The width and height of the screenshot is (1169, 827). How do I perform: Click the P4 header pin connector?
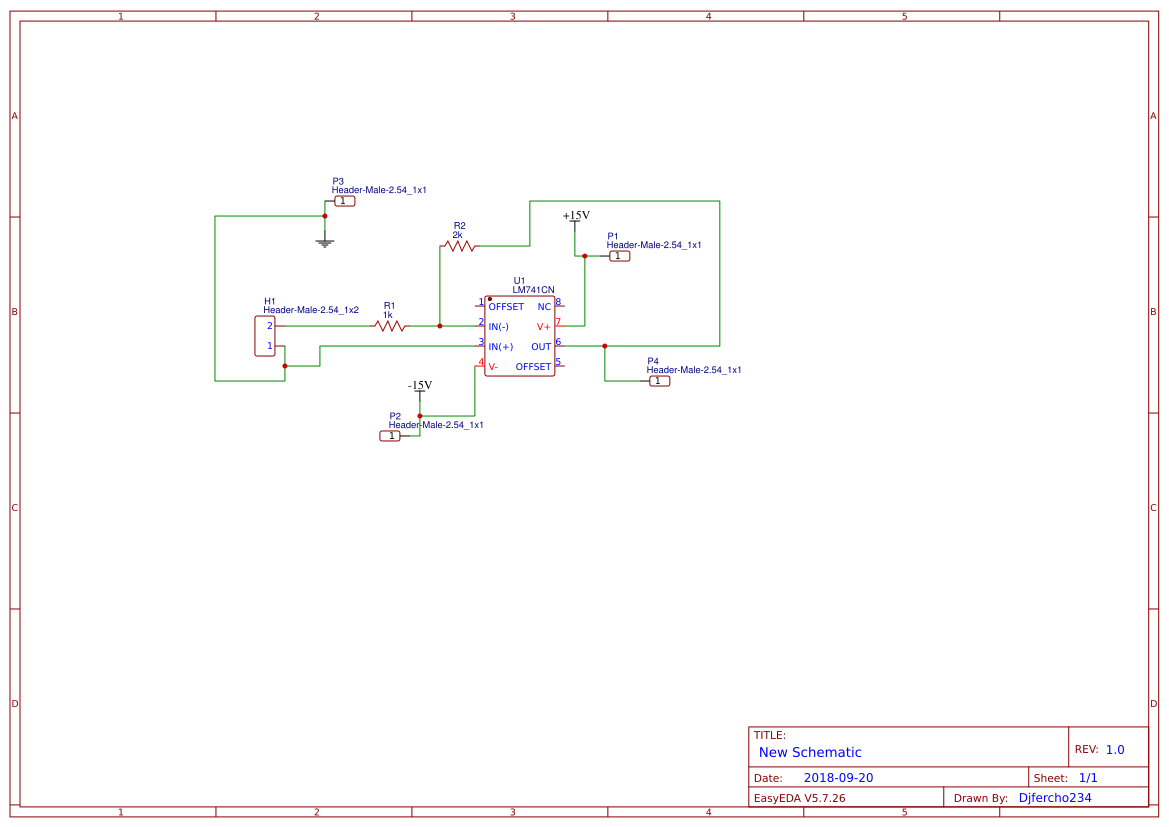point(659,381)
